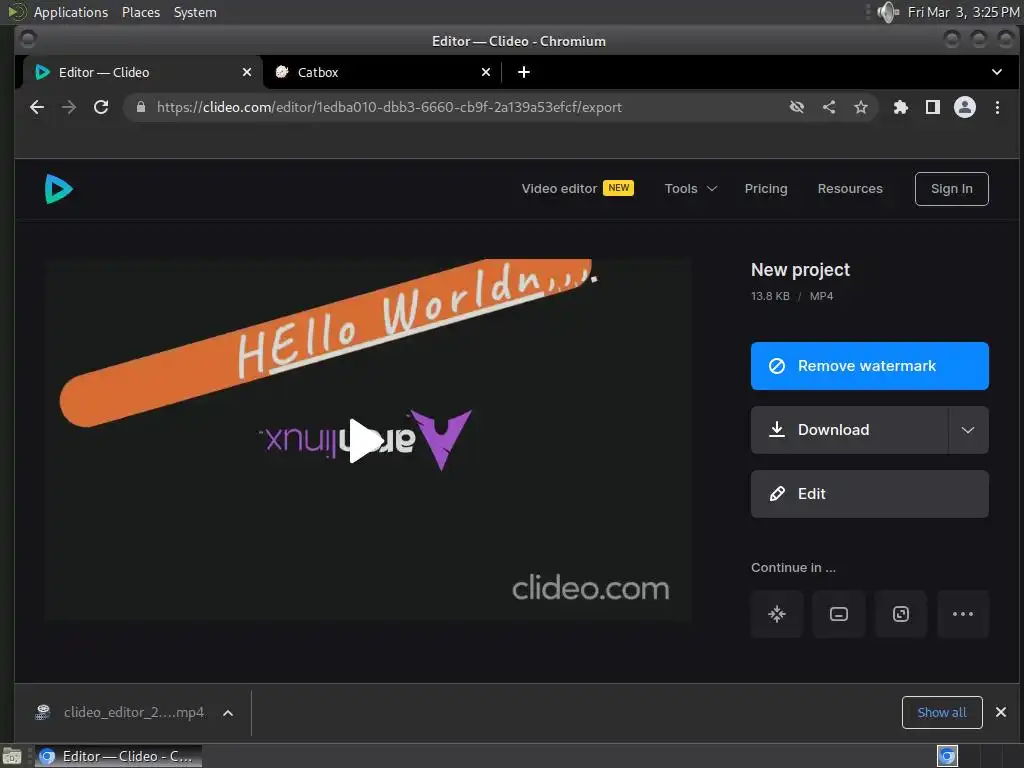Click the browser forward arrow
Image resolution: width=1024 pixels, height=768 pixels.
click(69, 107)
